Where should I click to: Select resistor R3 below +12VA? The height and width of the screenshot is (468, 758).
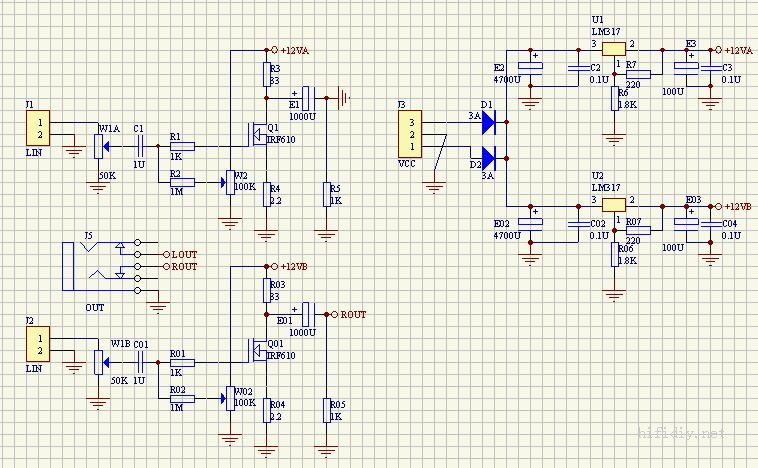point(267,75)
